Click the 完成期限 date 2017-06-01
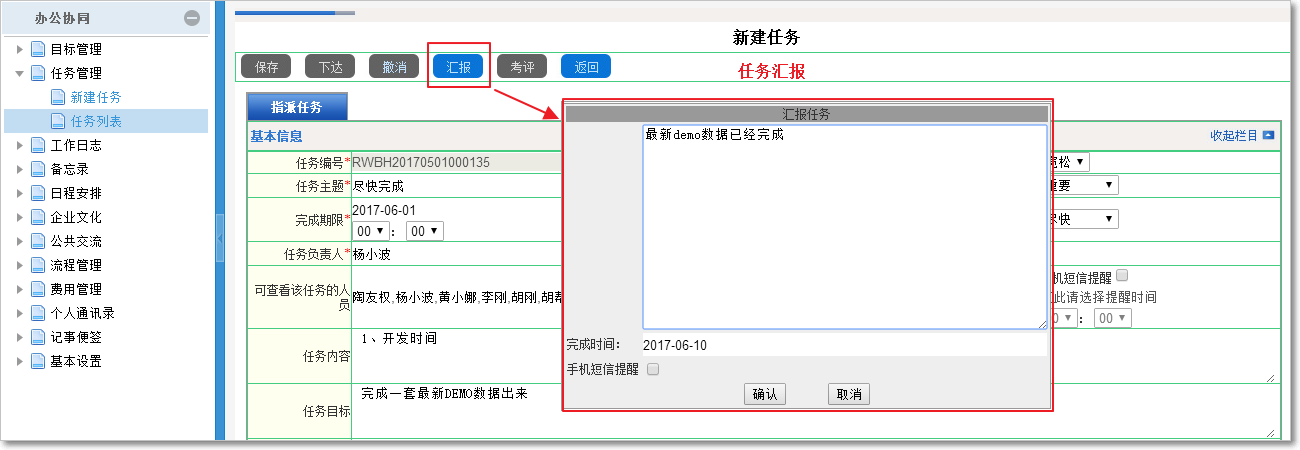 [384, 210]
